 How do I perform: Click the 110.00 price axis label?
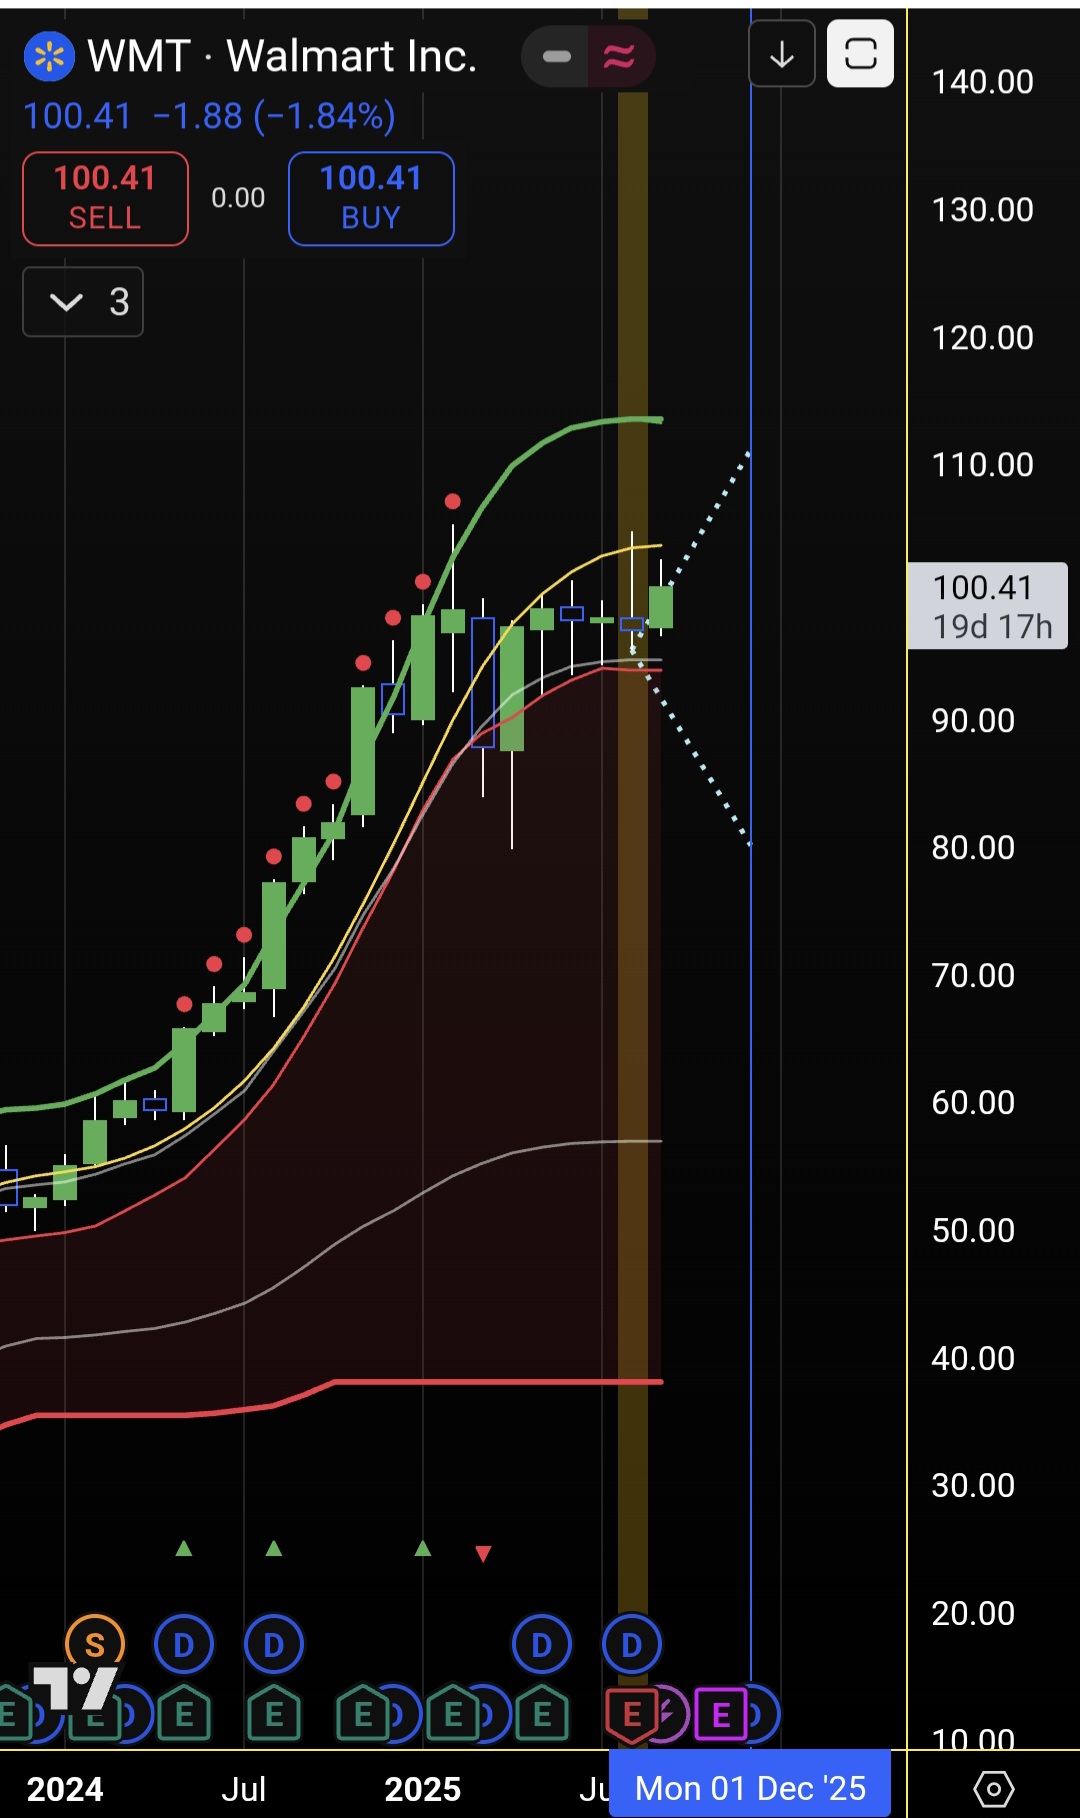coord(982,465)
